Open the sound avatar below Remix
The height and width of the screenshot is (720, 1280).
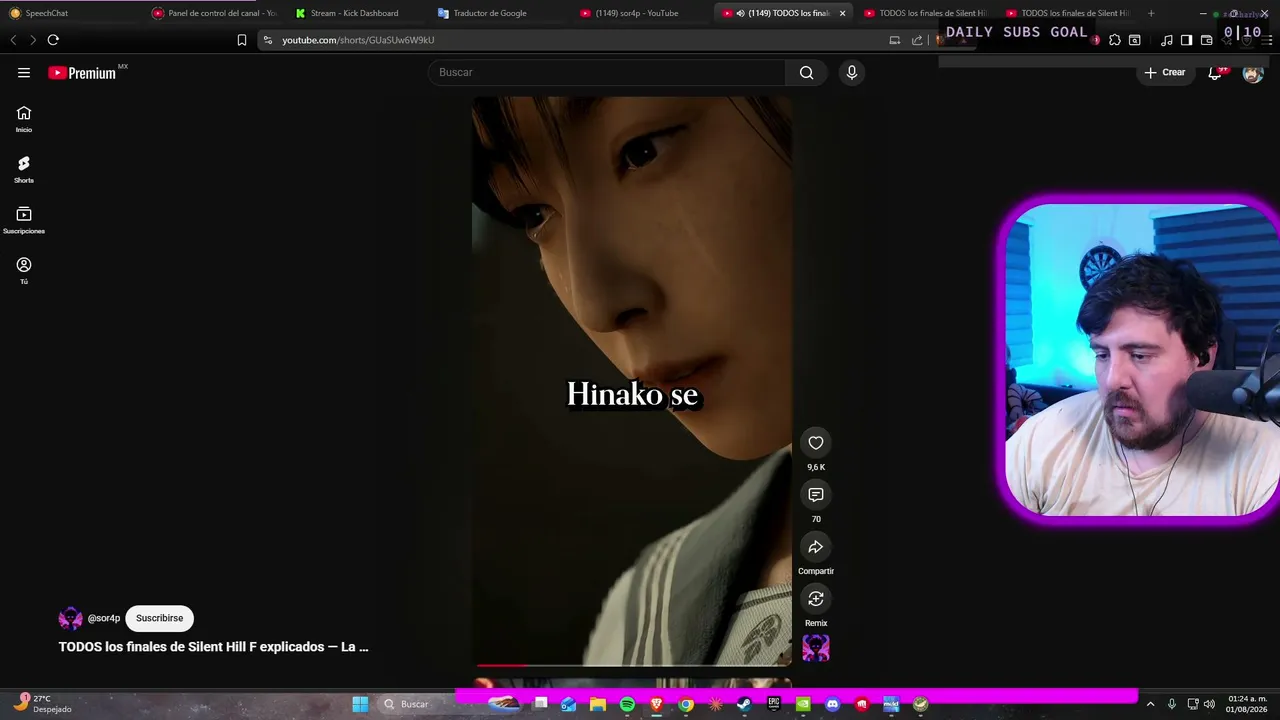pos(816,648)
